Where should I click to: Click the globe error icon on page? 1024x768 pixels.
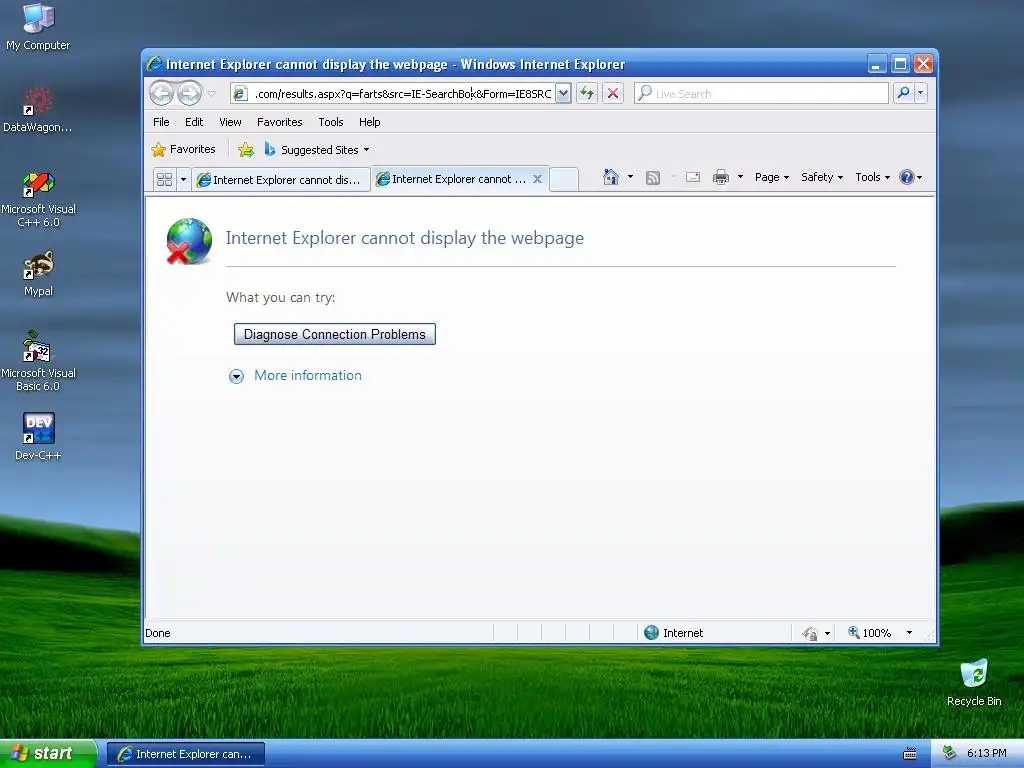coord(189,241)
